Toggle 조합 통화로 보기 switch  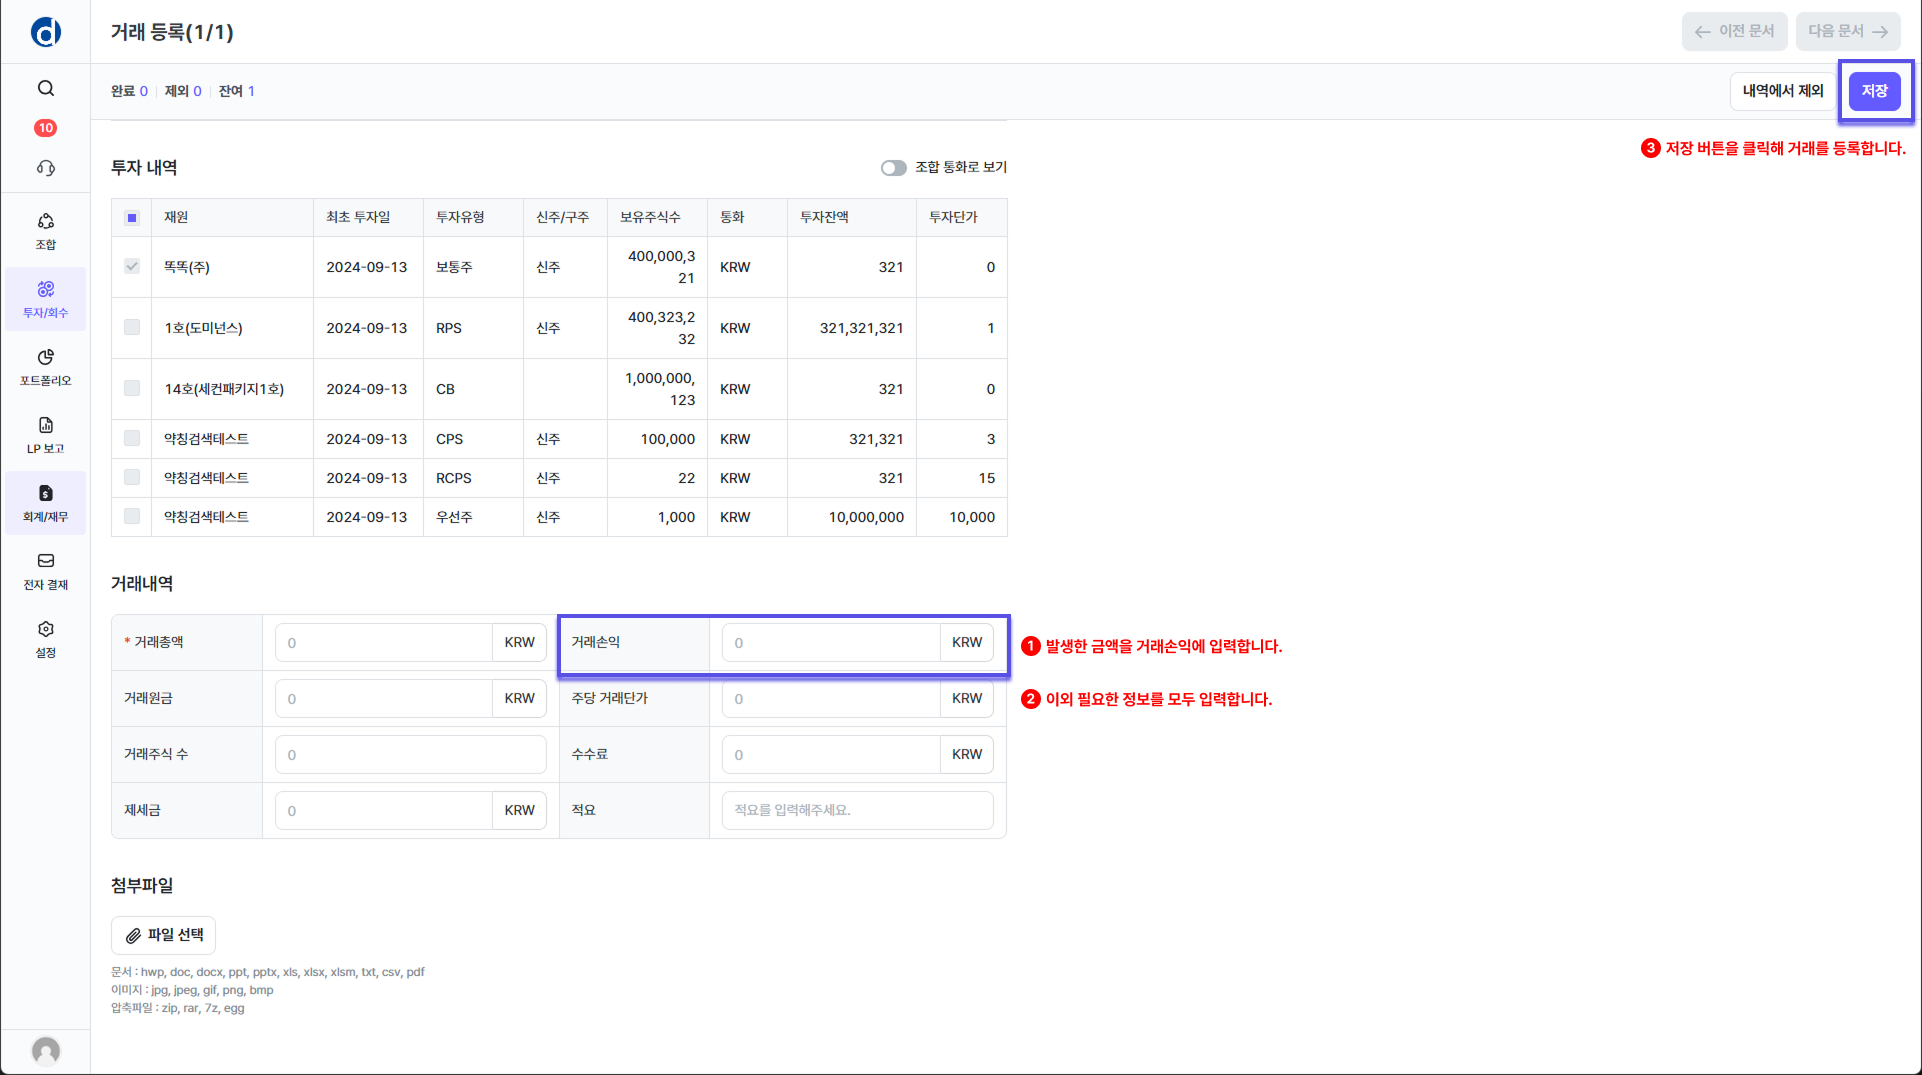[893, 168]
